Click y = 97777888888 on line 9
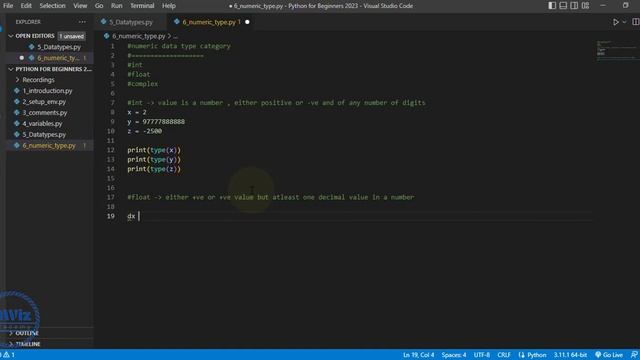This screenshot has width=640, height=360. [x=156, y=122]
